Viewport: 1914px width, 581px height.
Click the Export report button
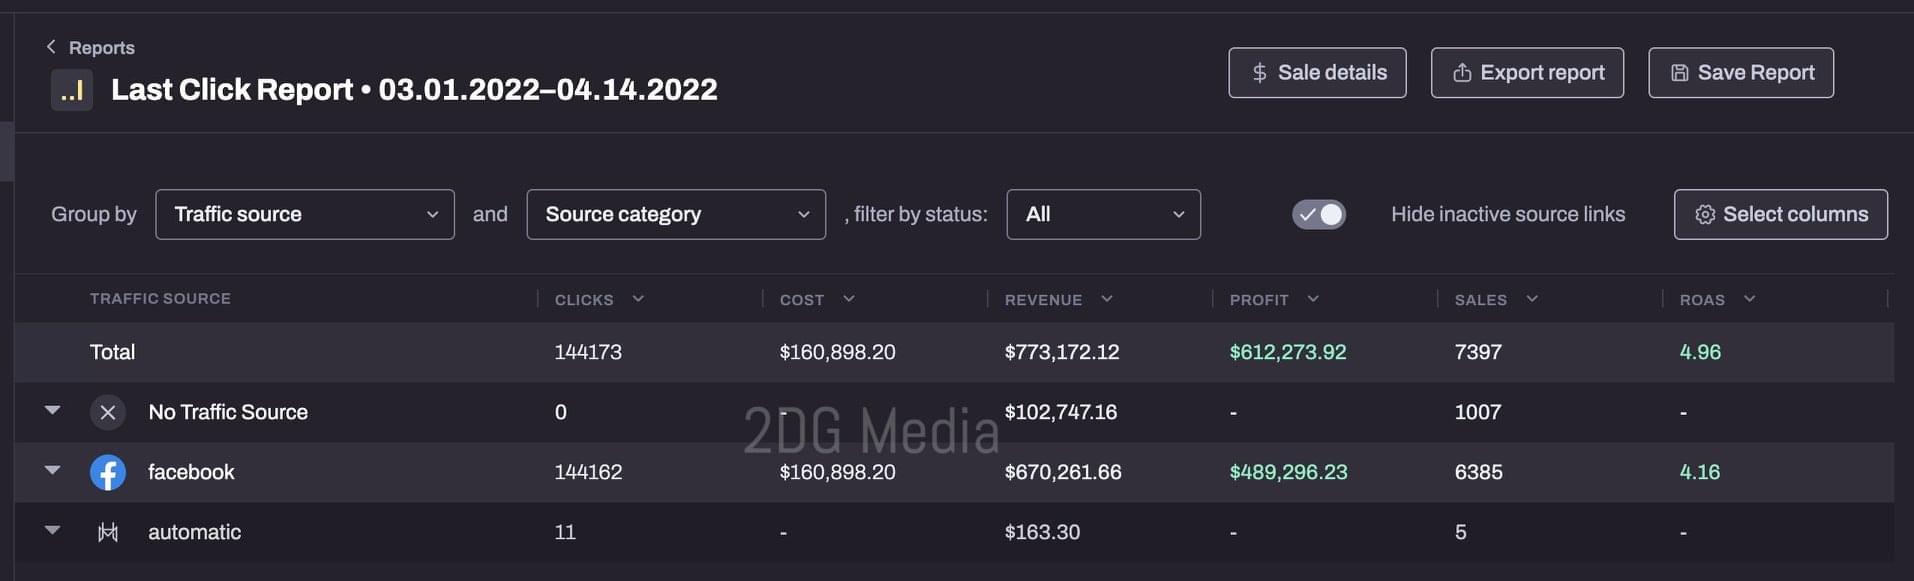[x=1527, y=73]
